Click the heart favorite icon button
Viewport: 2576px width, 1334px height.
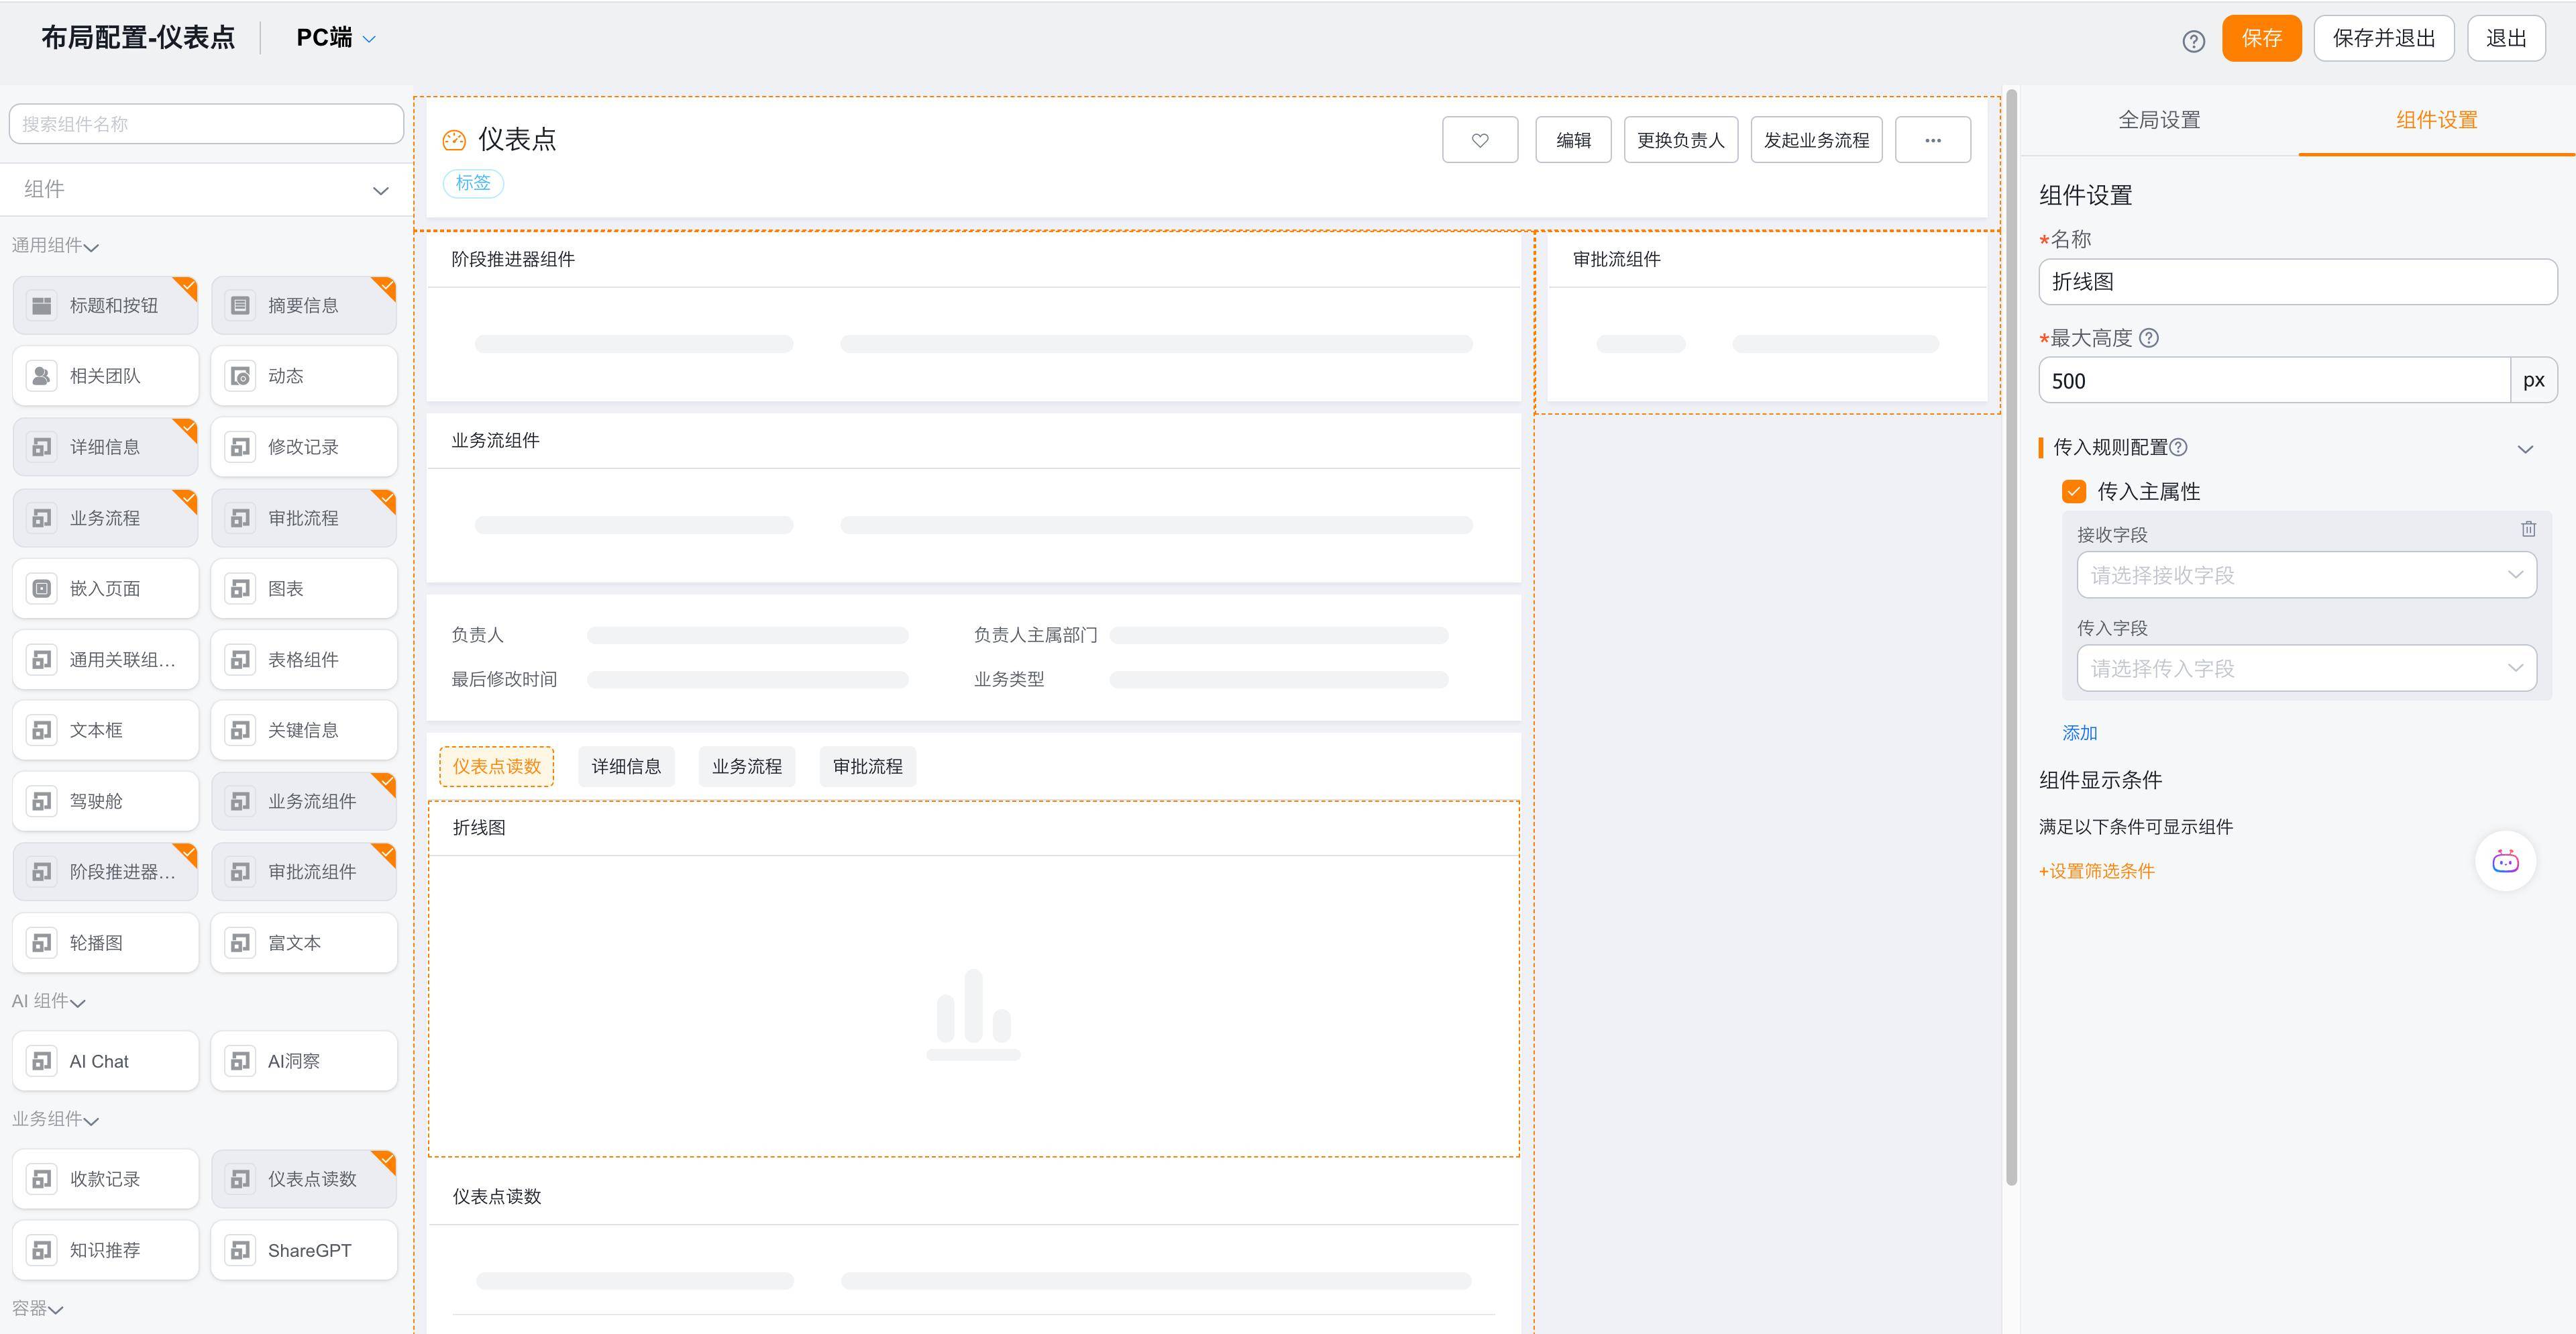pos(1480,140)
